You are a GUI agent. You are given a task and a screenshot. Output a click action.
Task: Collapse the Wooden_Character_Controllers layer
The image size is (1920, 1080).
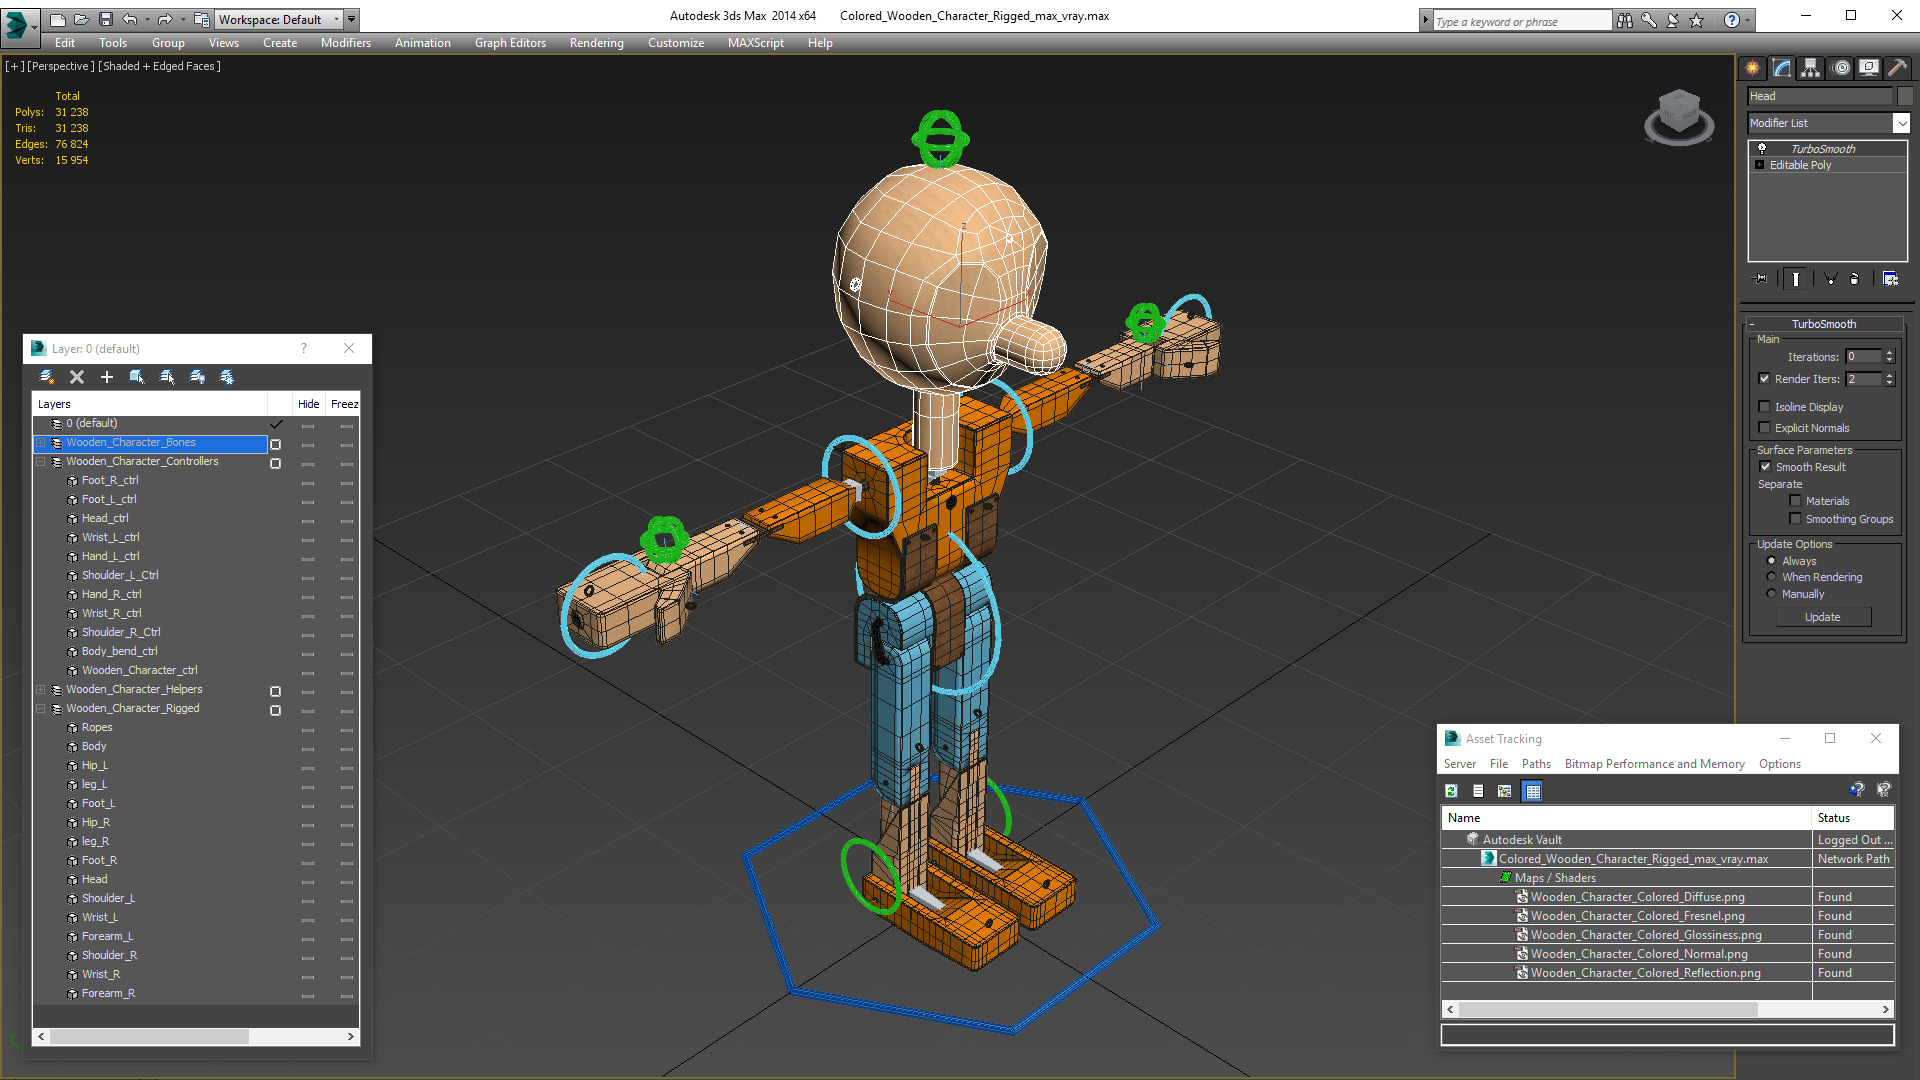click(x=41, y=462)
